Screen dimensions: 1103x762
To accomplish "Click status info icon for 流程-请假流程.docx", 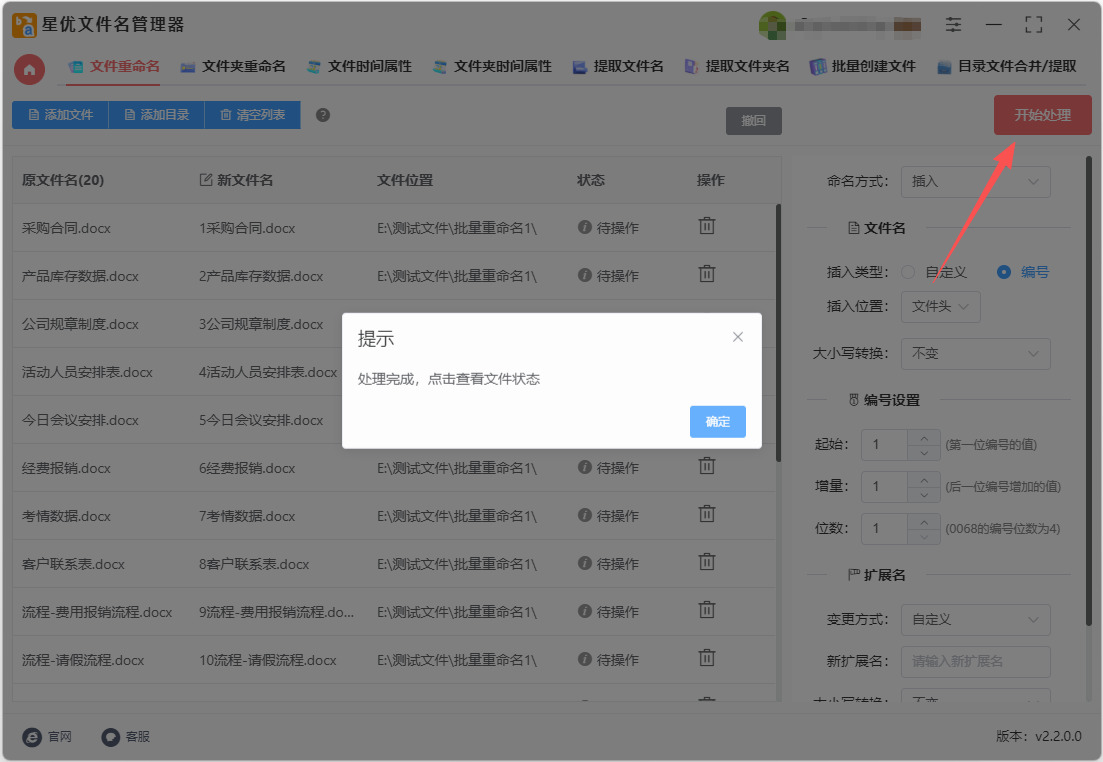I will pyautogui.click(x=585, y=659).
